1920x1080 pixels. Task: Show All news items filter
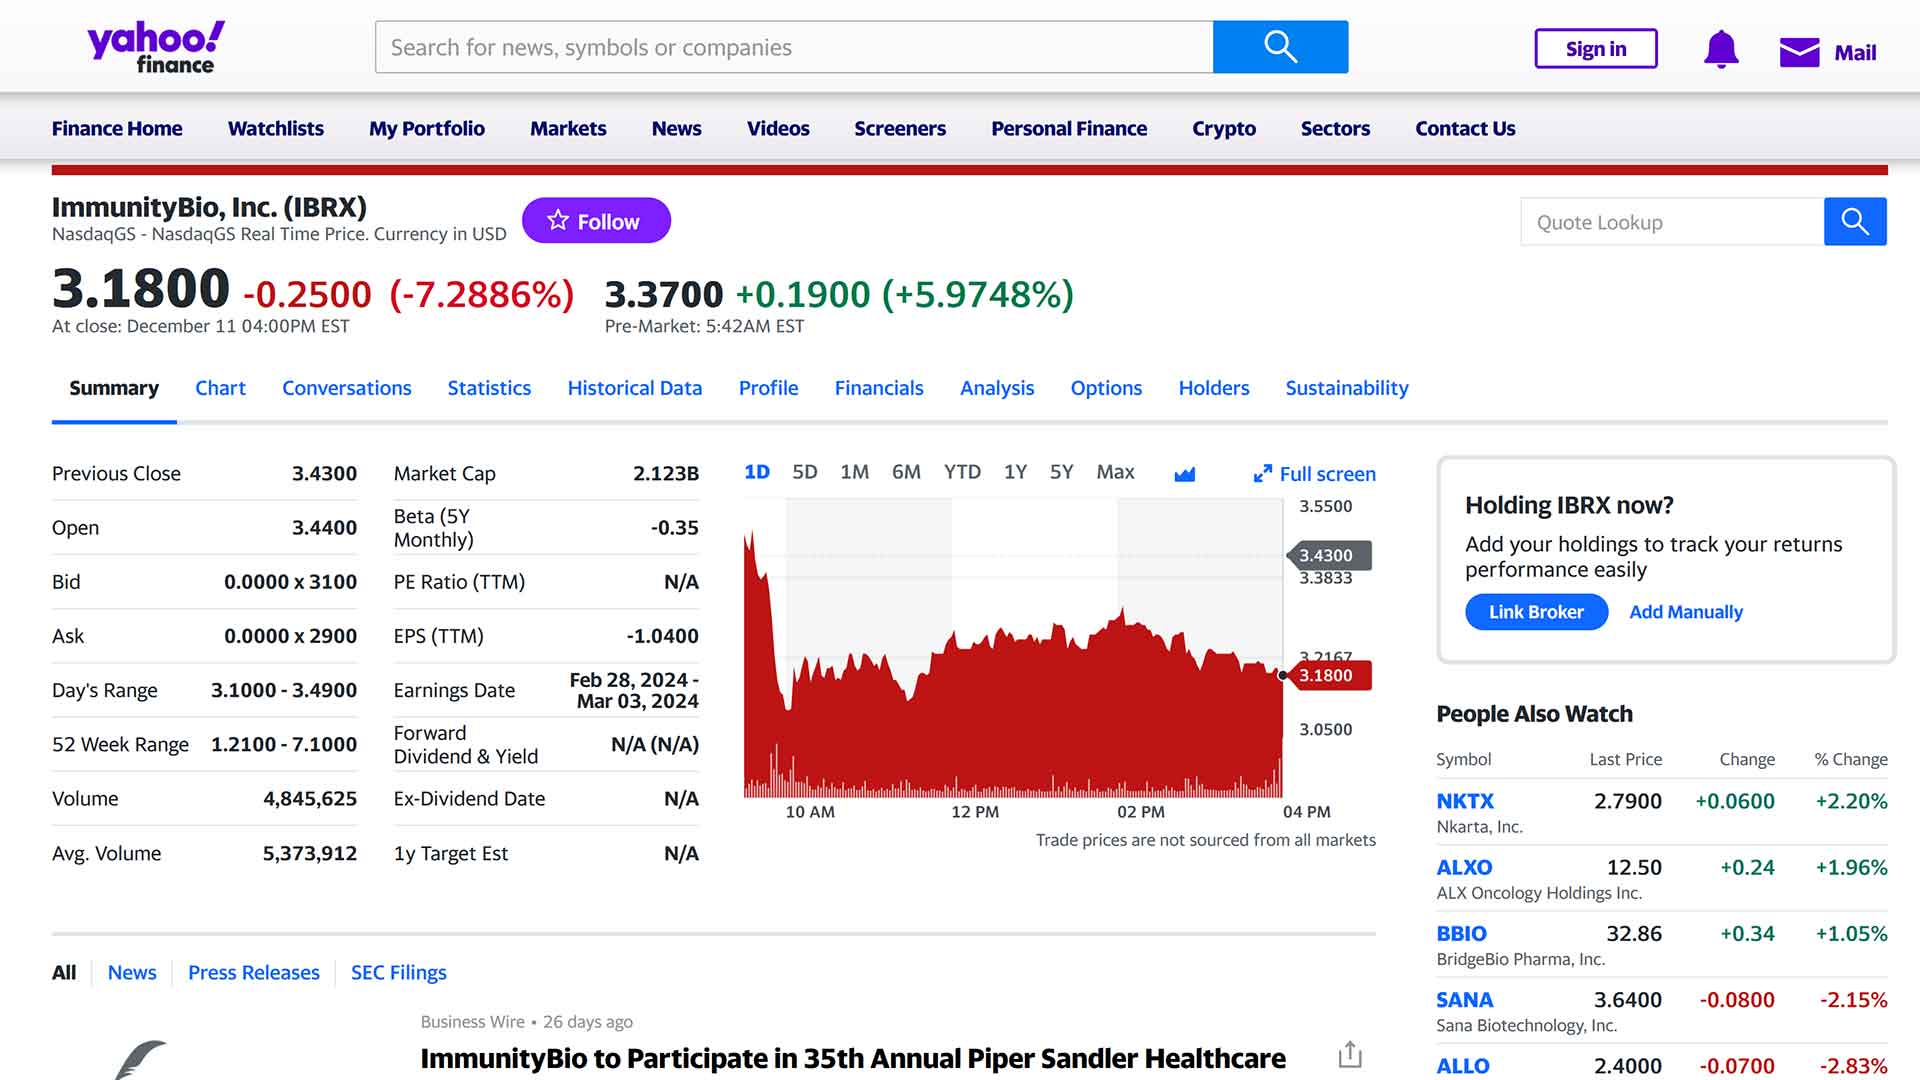click(x=64, y=973)
